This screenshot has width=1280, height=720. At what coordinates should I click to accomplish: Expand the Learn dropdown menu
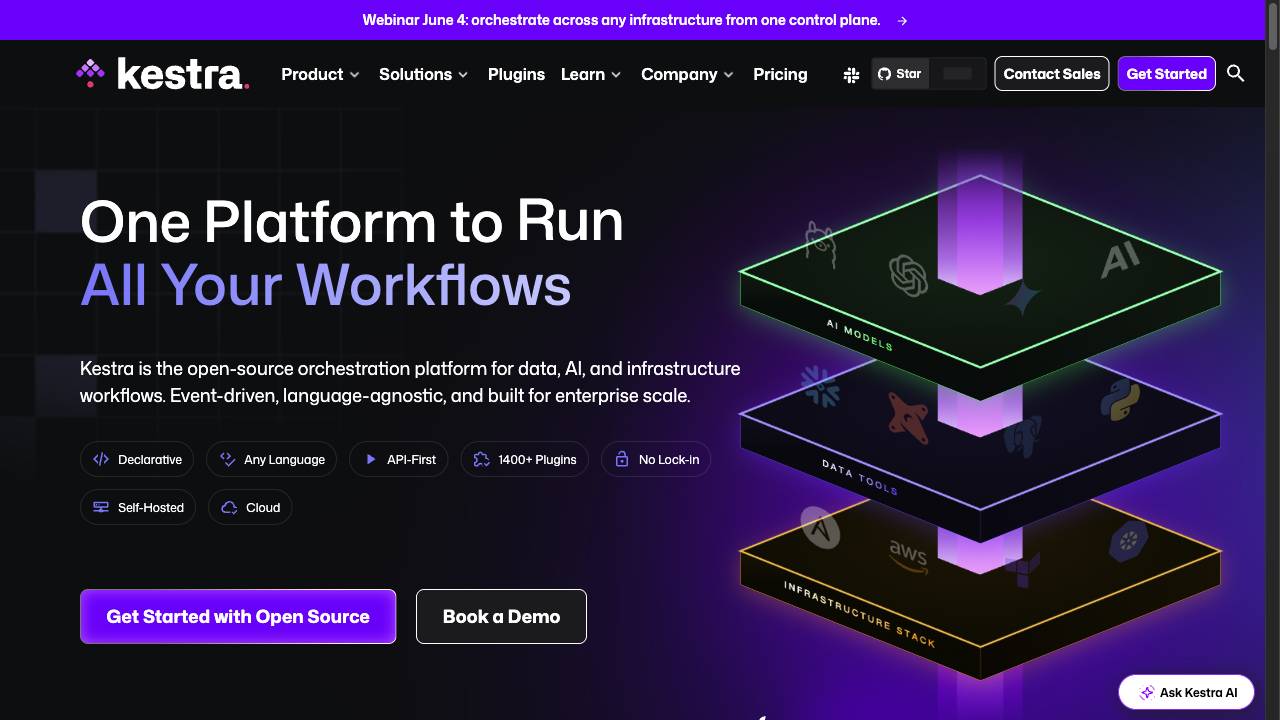pyautogui.click(x=591, y=74)
